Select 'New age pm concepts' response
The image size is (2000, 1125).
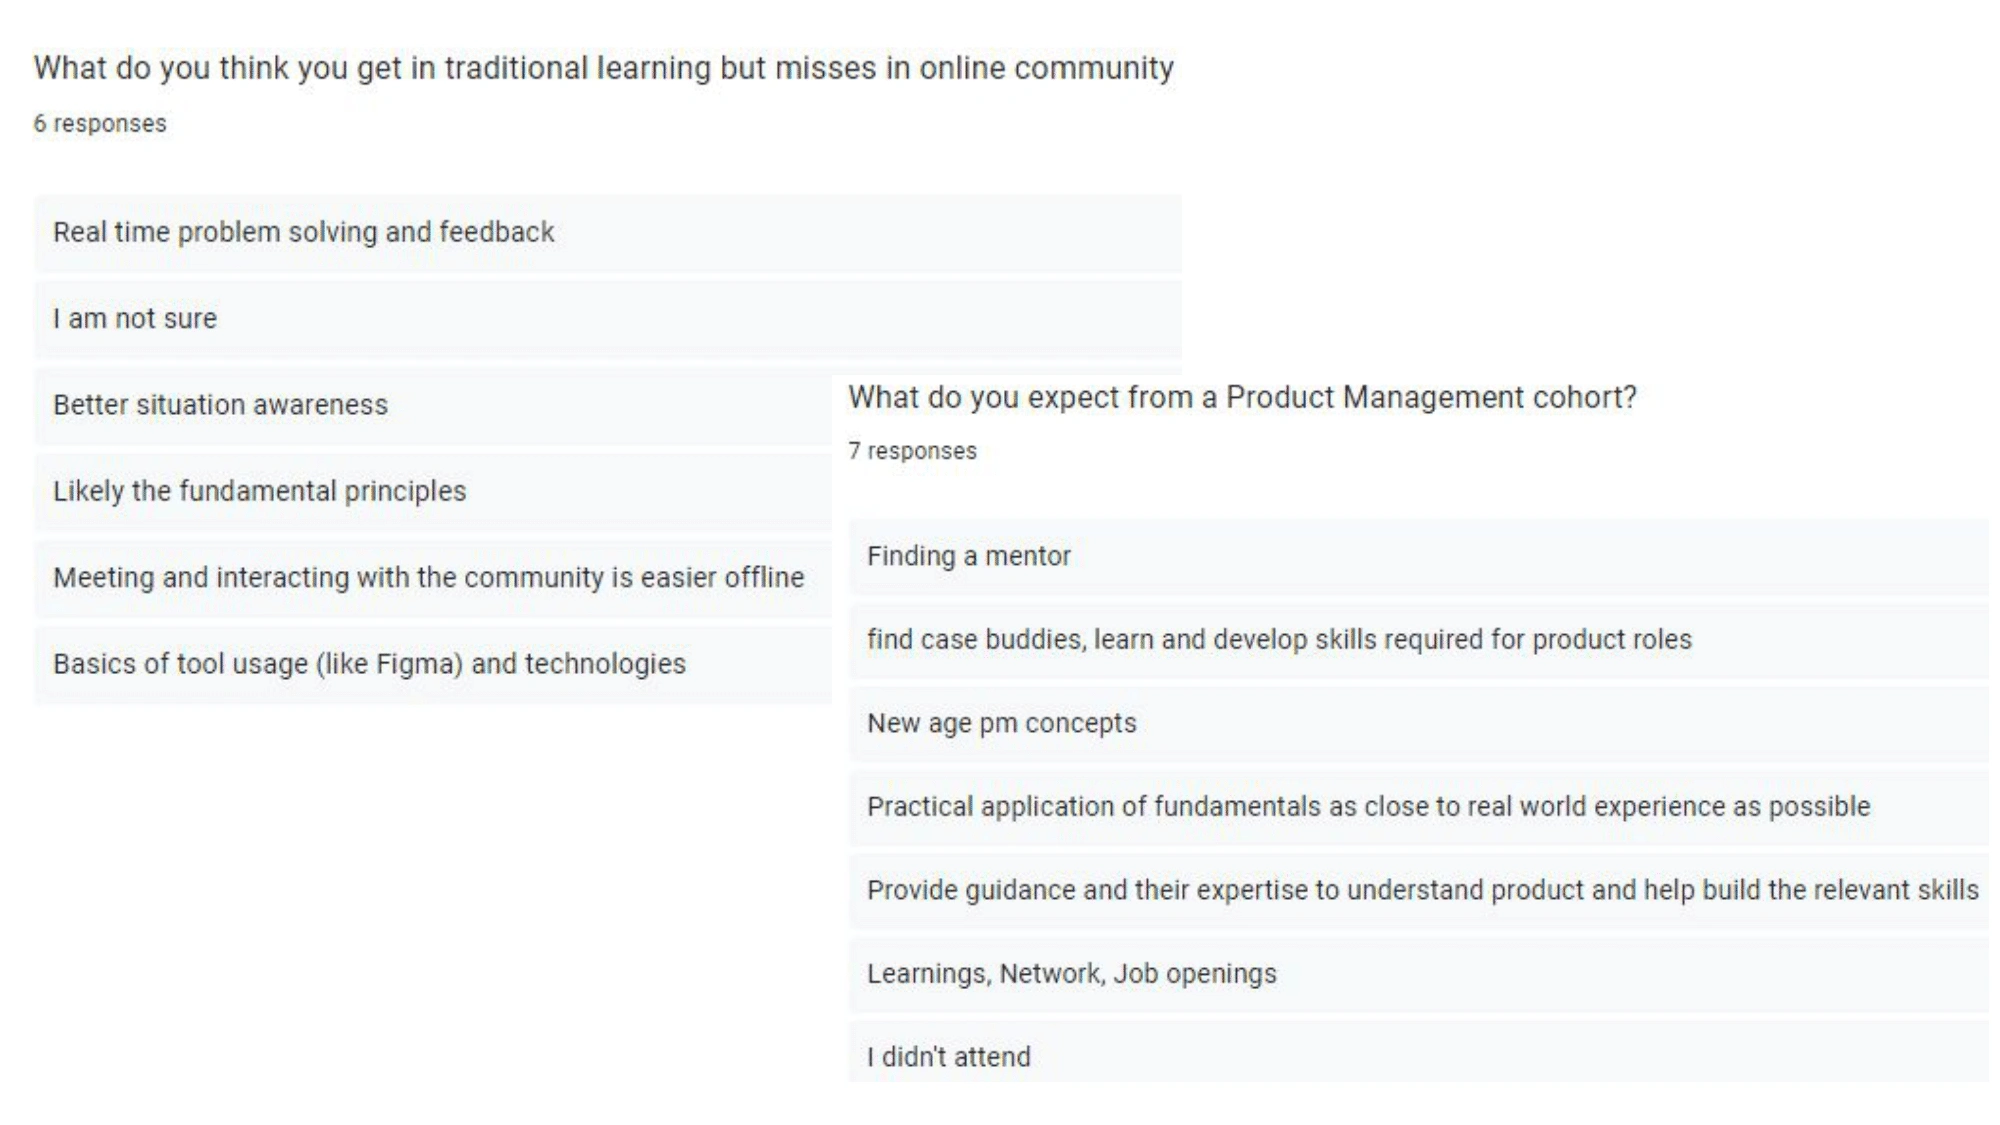(x=1419, y=723)
